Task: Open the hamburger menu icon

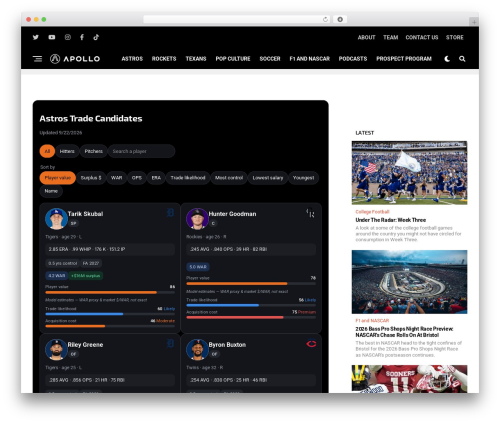Action: coord(37,59)
